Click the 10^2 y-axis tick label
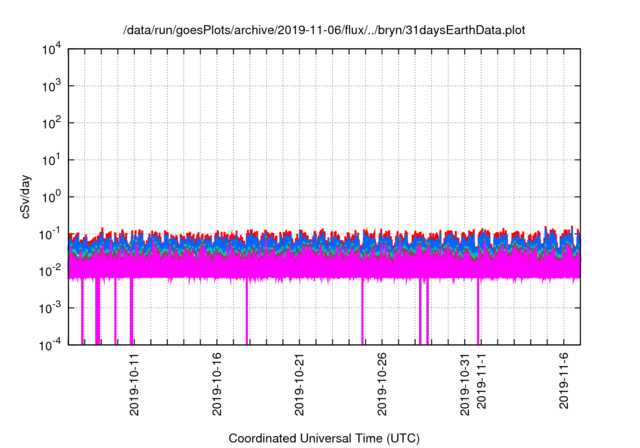Image resolution: width=640 pixels, height=448 pixels. [x=52, y=123]
